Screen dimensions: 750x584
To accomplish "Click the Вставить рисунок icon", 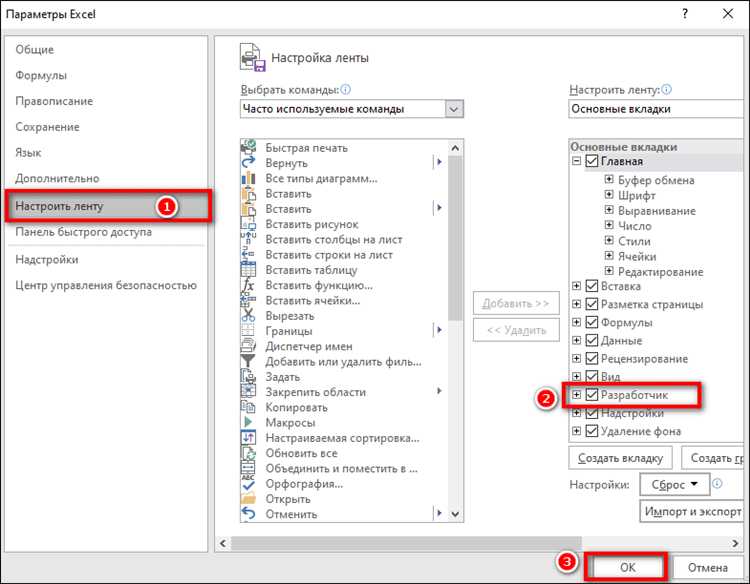I will point(248,224).
